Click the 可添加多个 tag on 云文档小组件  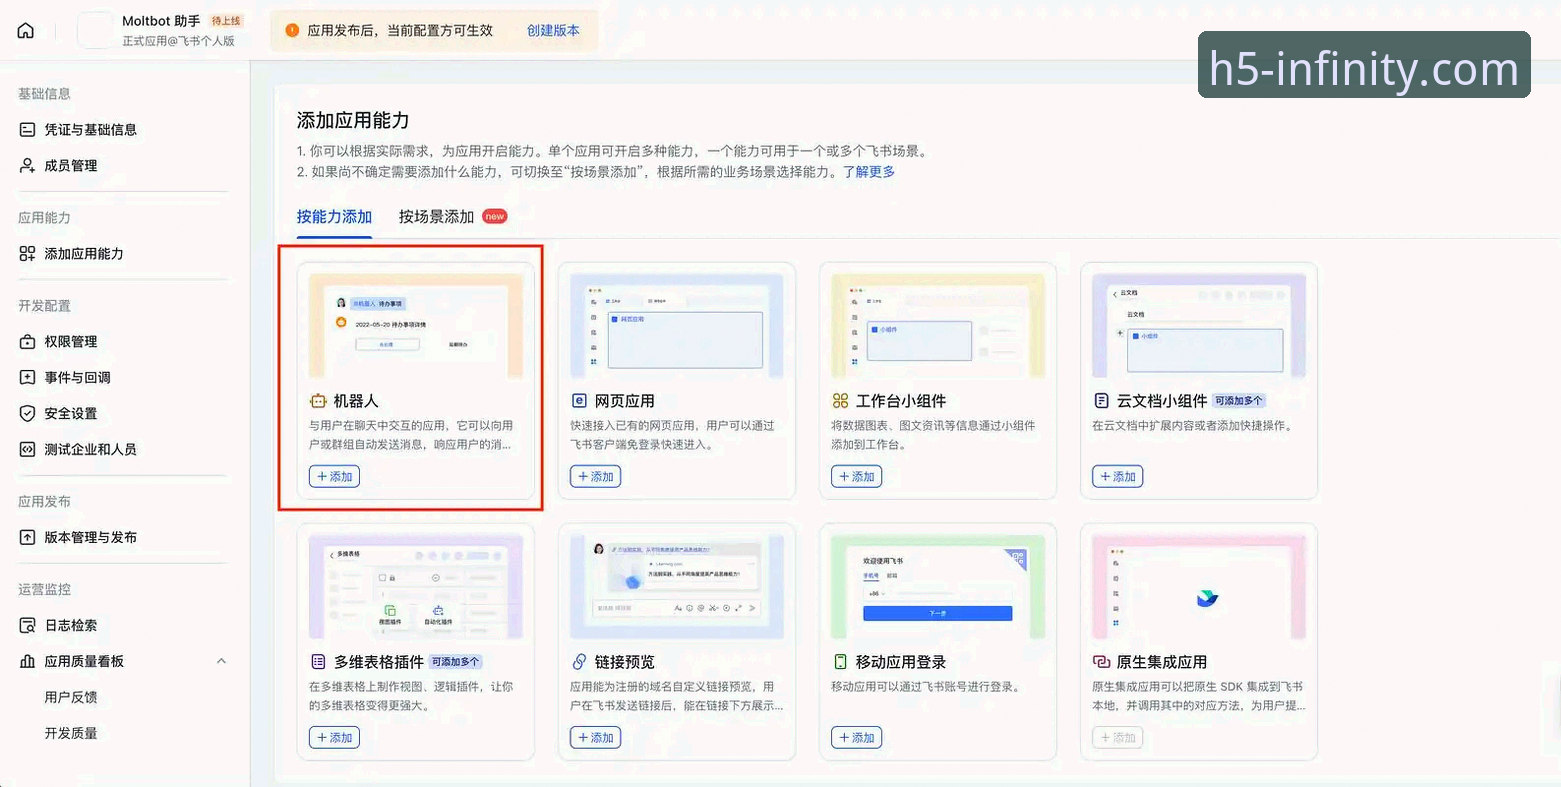1239,401
